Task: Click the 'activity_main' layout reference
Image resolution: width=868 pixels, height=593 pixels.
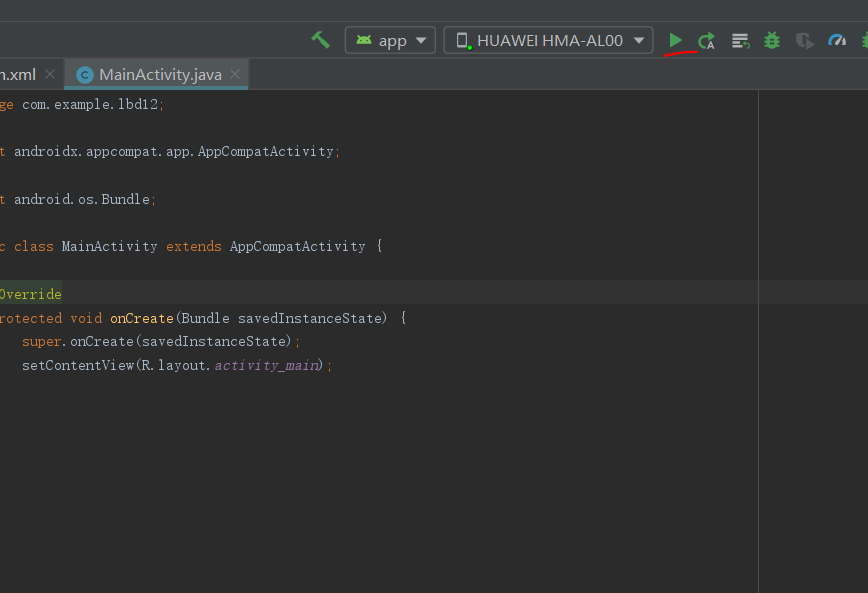Action: (x=266, y=365)
